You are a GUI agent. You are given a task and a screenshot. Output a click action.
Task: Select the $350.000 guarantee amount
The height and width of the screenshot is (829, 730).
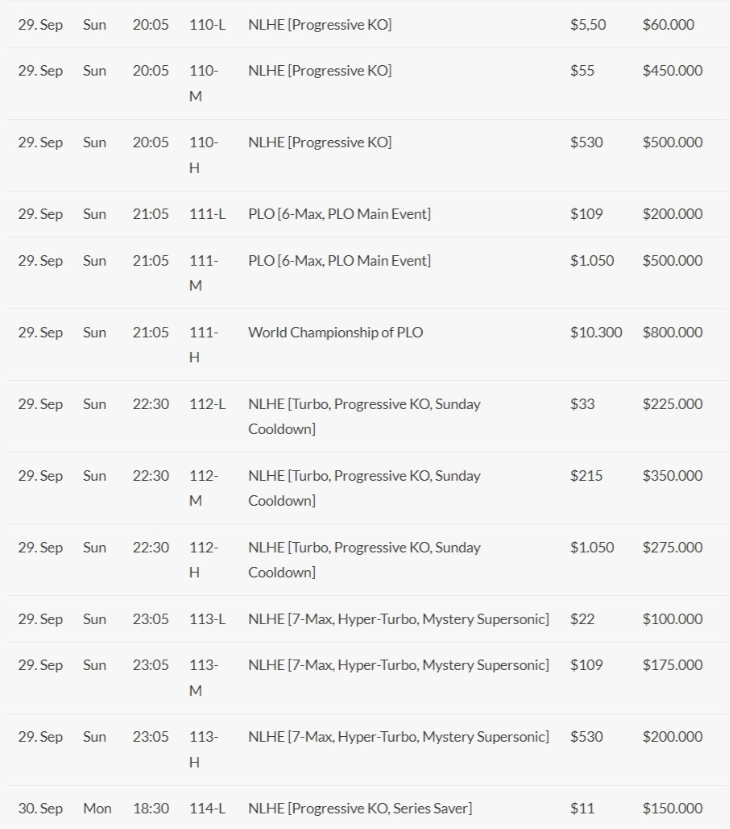coord(672,476)
